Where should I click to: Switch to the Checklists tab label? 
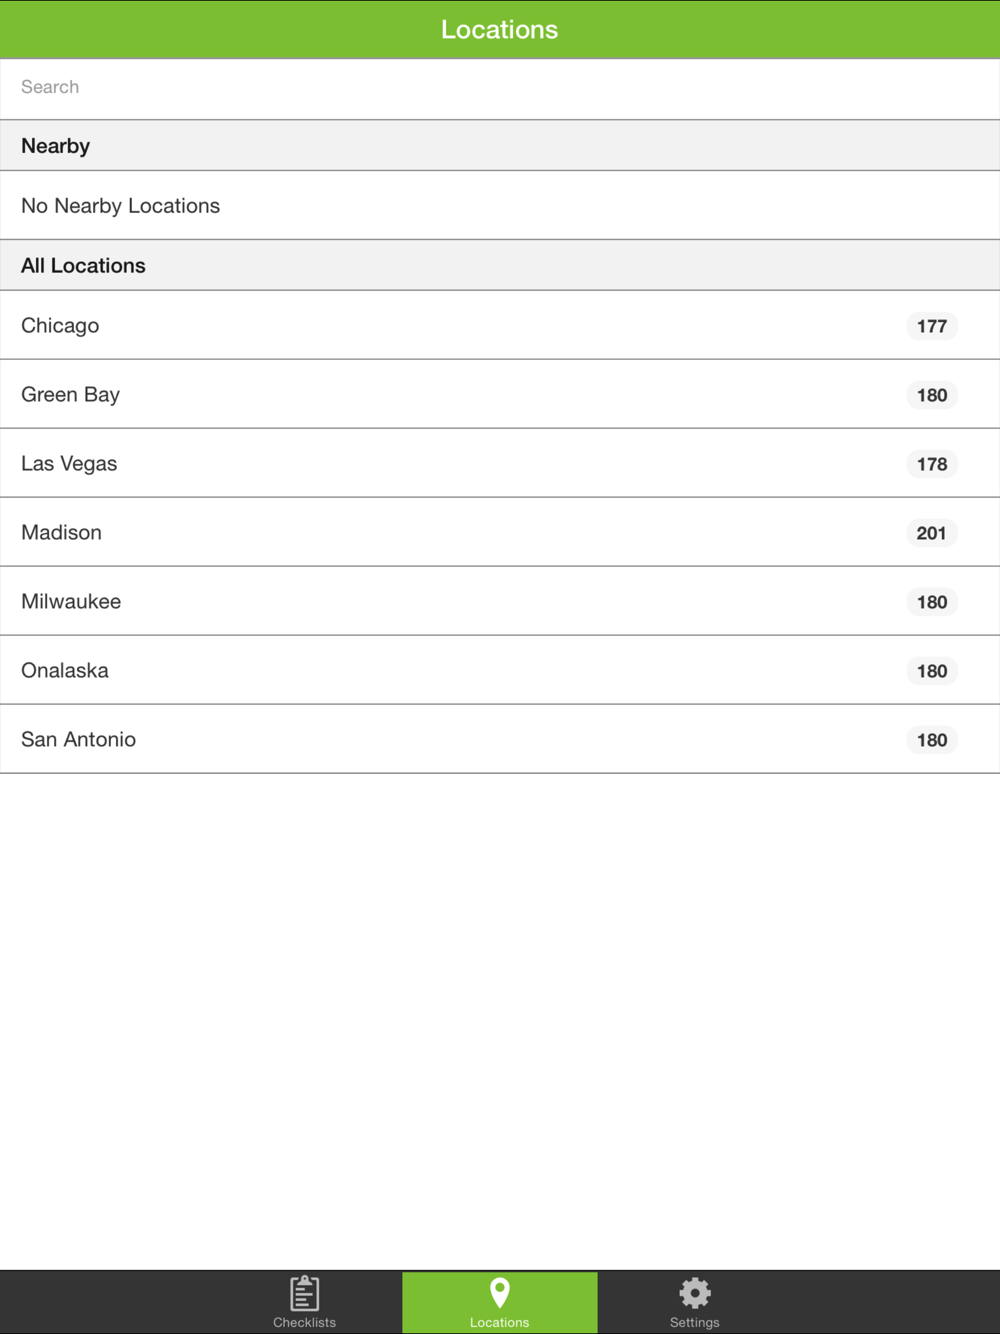click(305, 1322)
